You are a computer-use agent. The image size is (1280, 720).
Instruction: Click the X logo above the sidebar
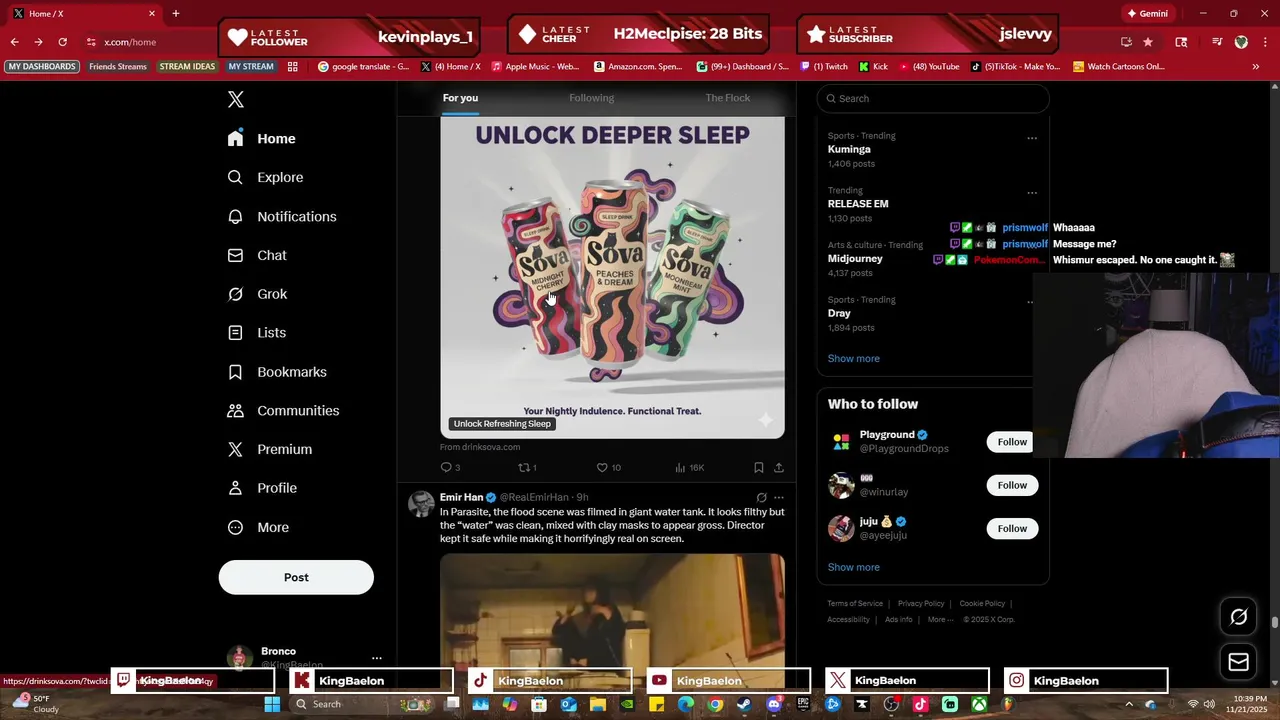(x=235, y=99)
